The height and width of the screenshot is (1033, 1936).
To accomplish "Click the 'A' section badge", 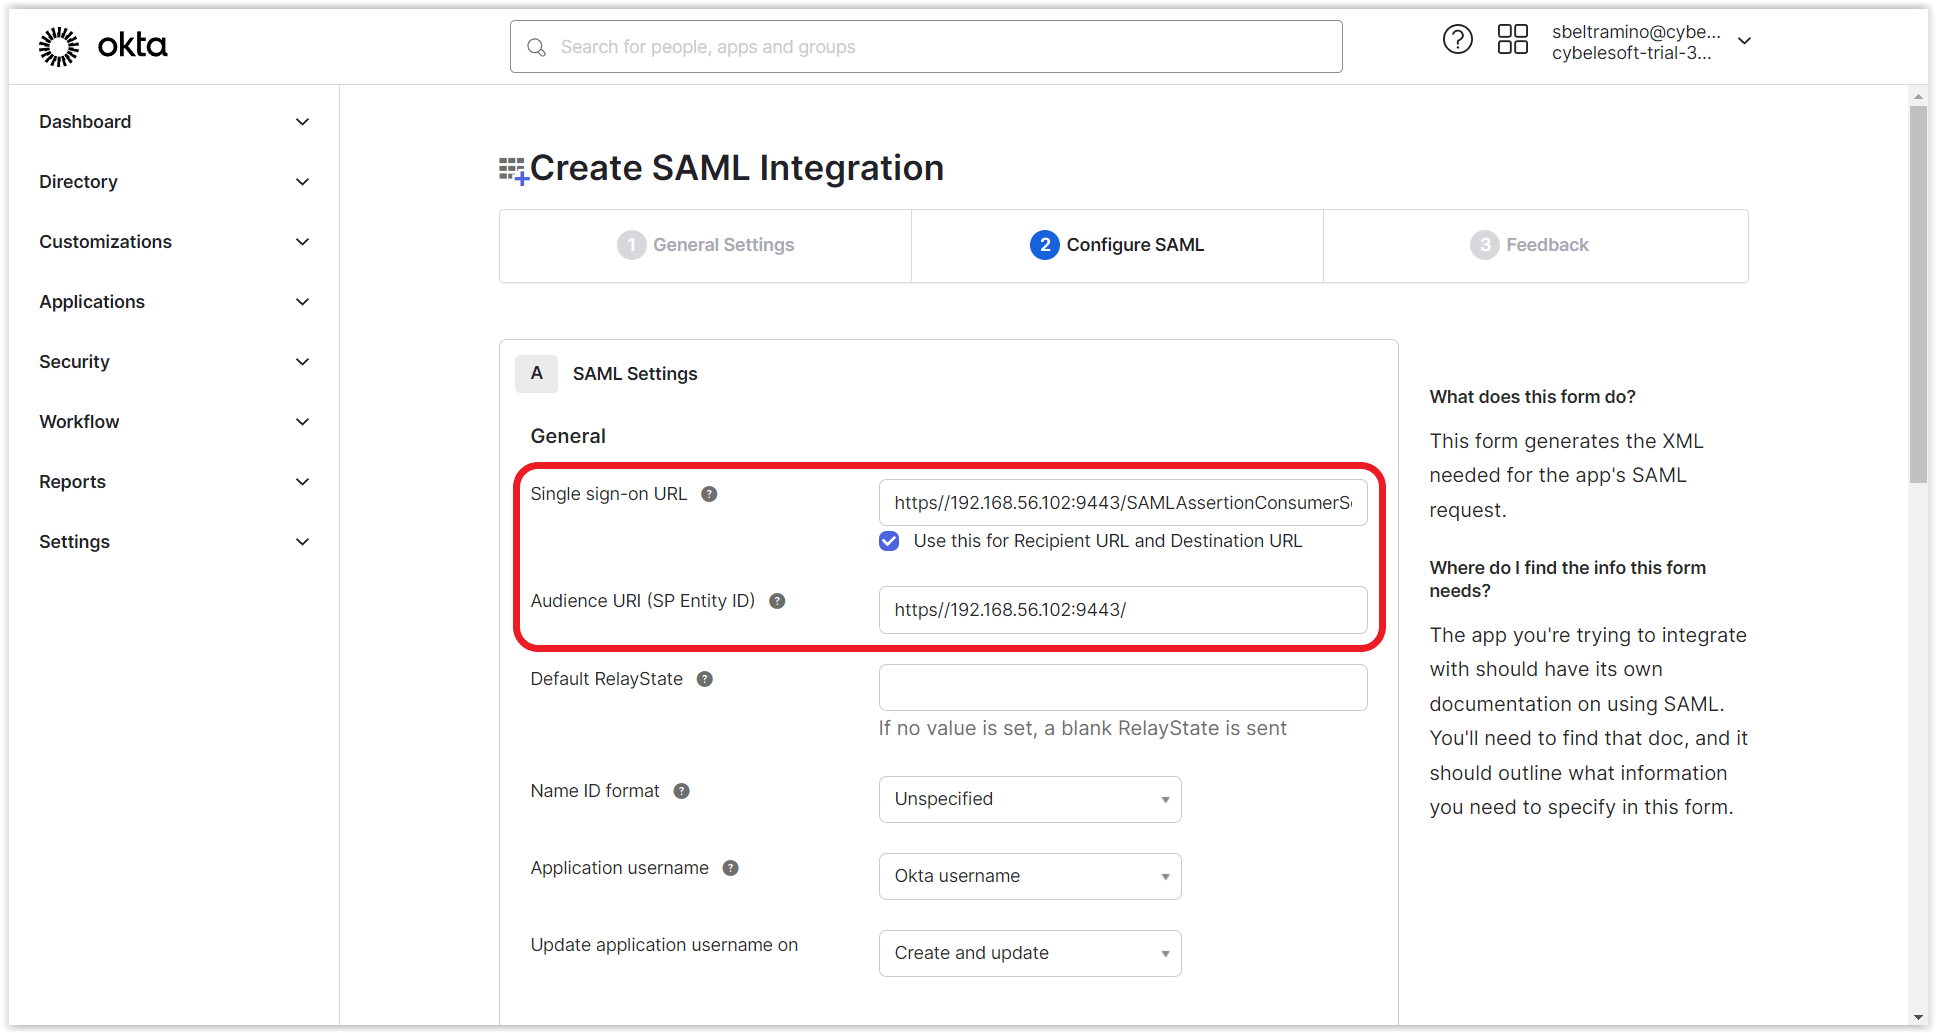I will point(537,373).
